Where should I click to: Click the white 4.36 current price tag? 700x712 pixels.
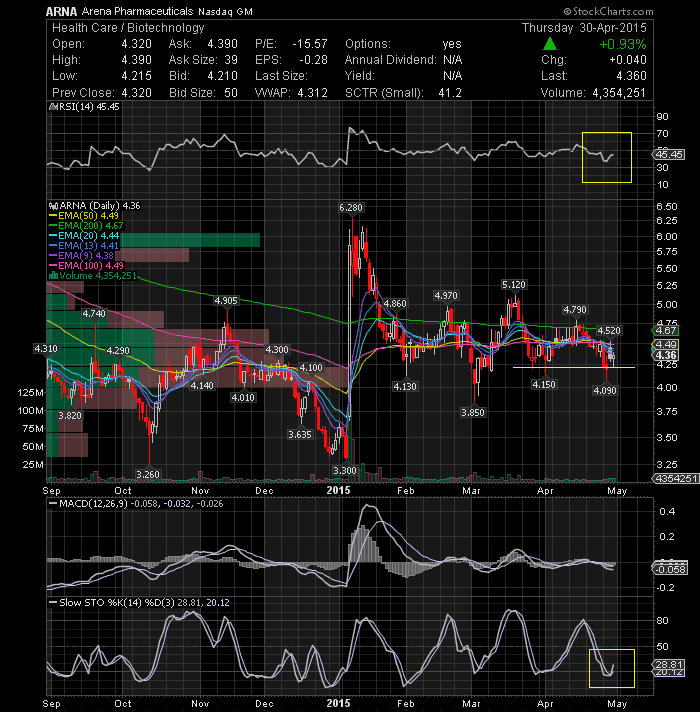pos(665,355)
